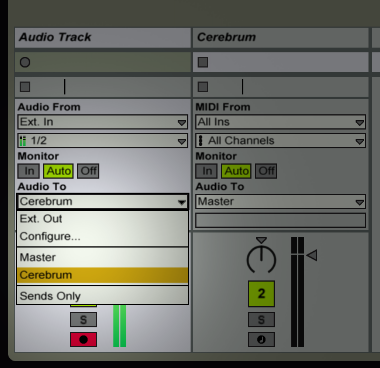Screen dimensions: 380x368
Task: Arm the Cerebrum track for recording
Action: (x=261, y=339)
